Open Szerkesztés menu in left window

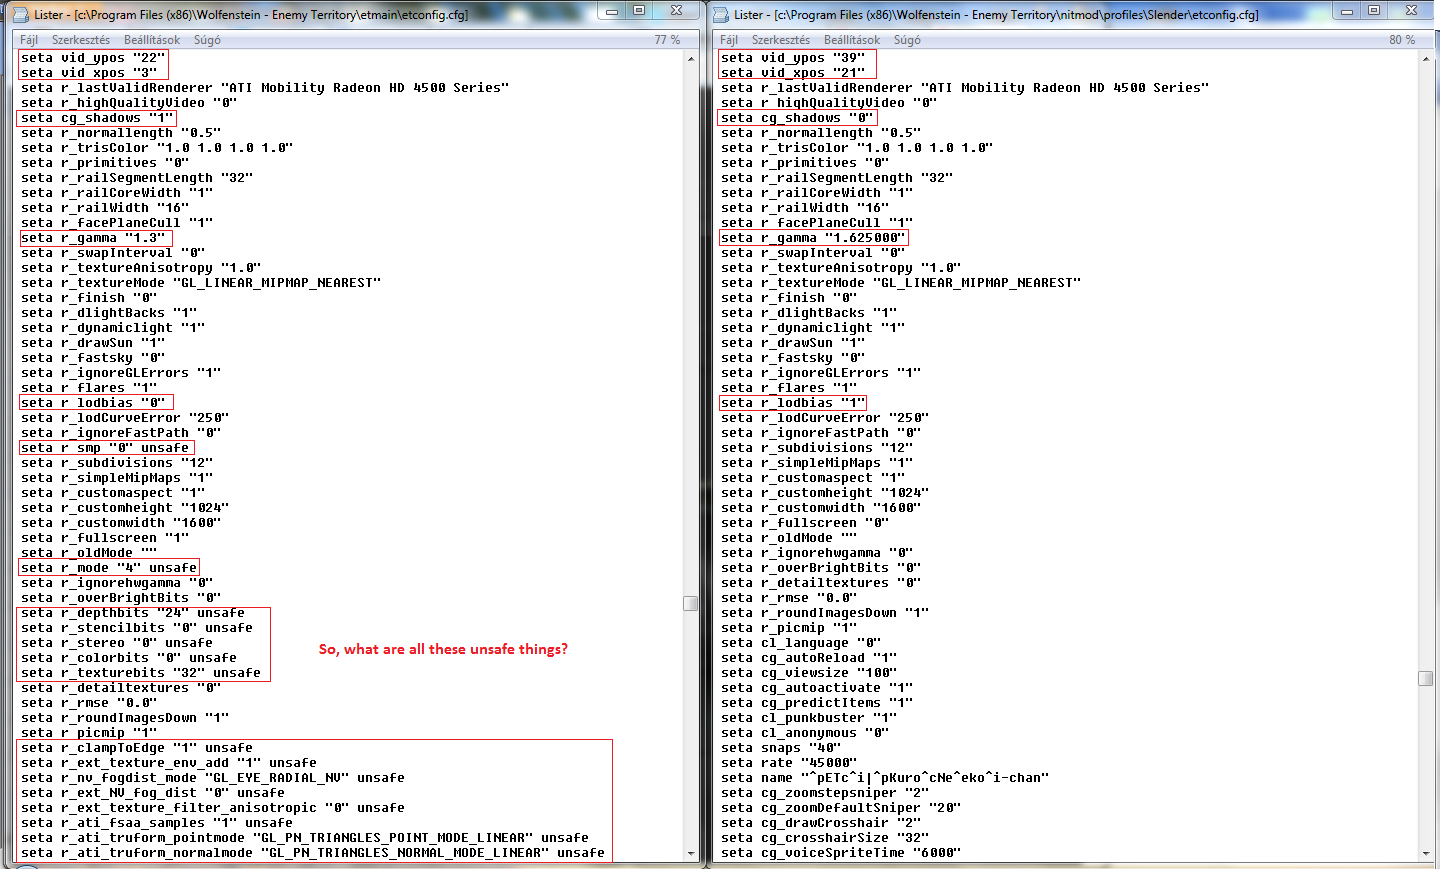point(81,40)
